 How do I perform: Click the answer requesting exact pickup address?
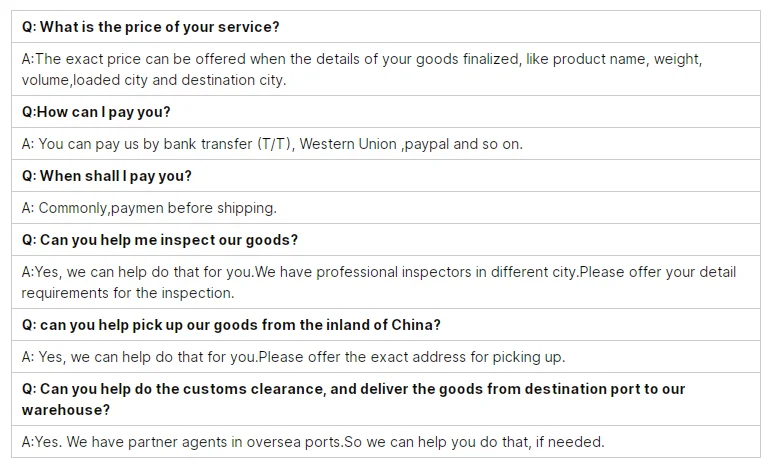(293, 357)
